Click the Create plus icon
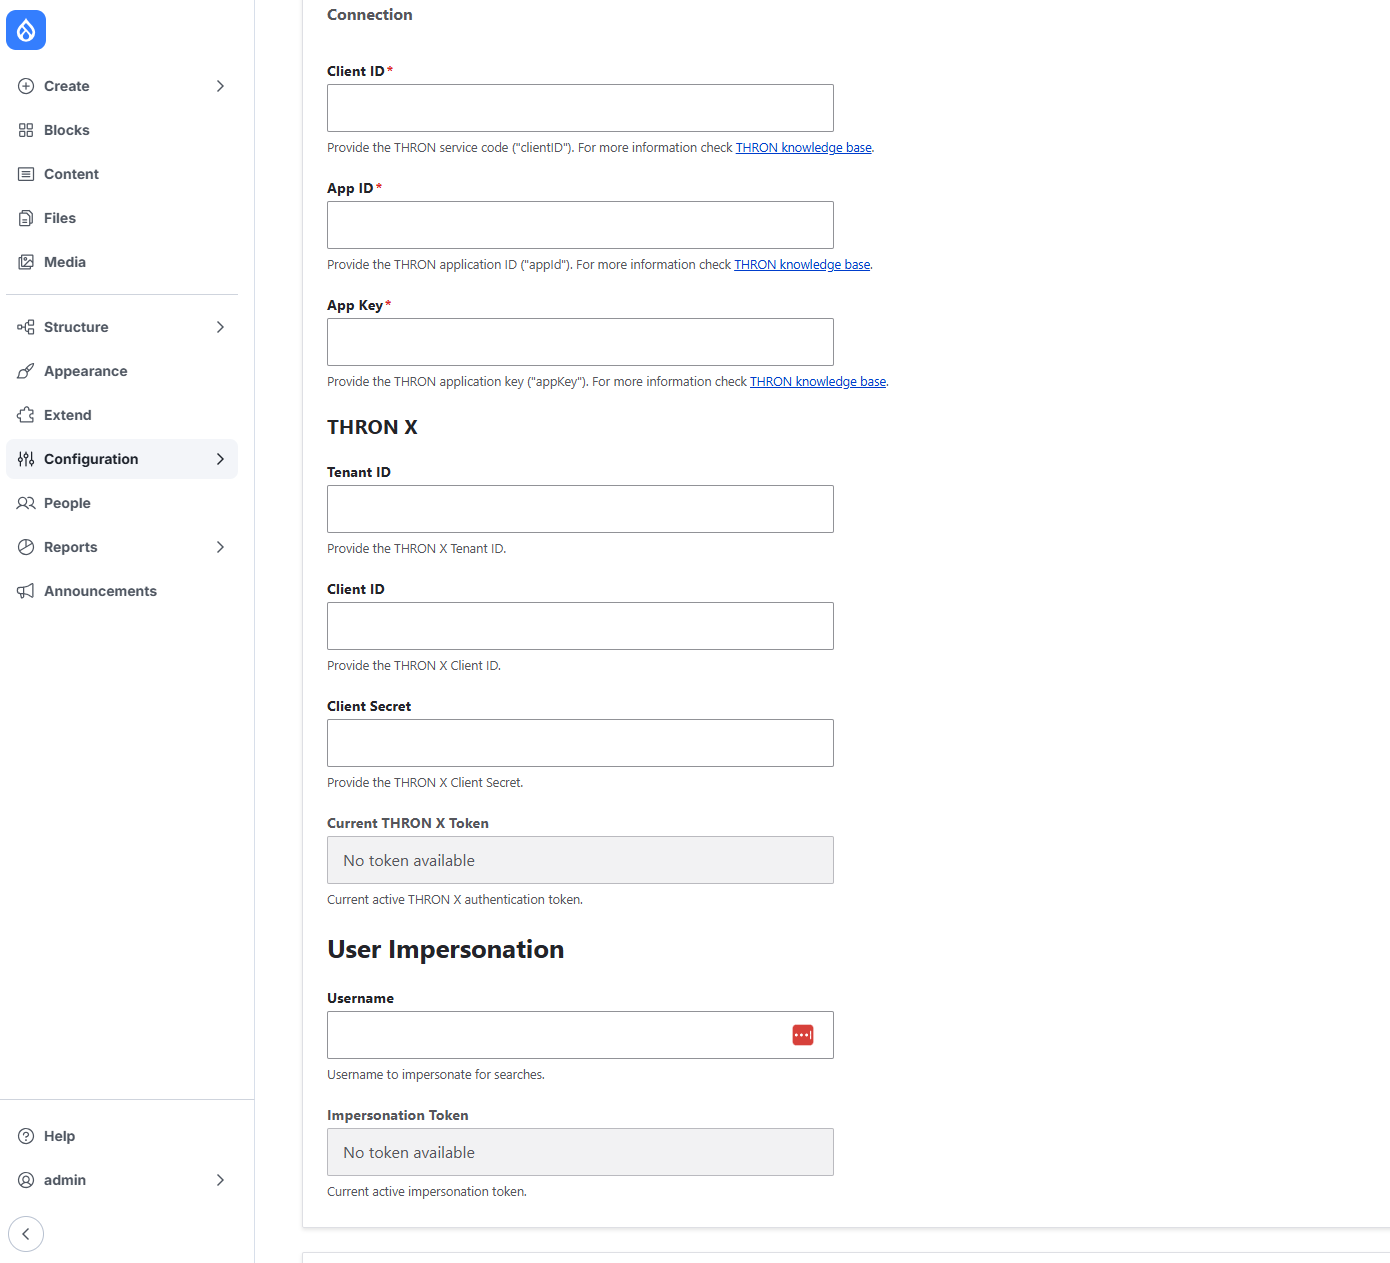 click(x=26, y=86)
